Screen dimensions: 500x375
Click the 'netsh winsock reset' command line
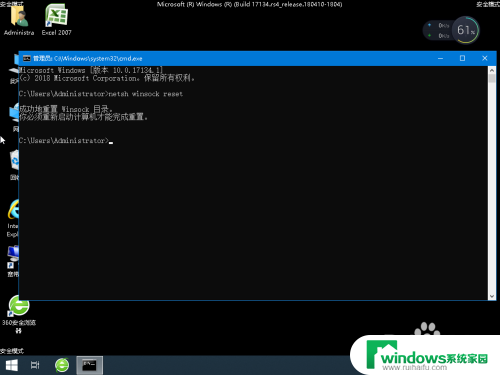(x=101, y=94)
